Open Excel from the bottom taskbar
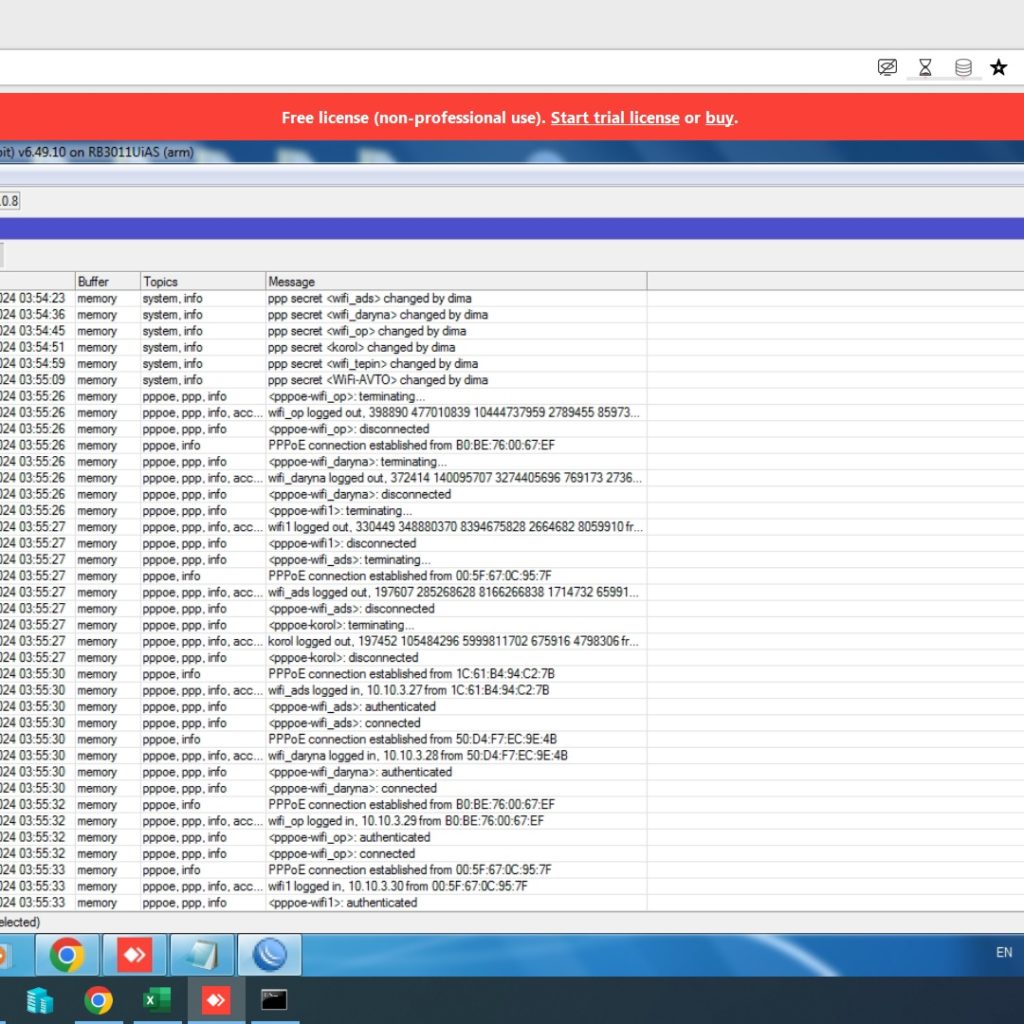 click(157, 1000)
